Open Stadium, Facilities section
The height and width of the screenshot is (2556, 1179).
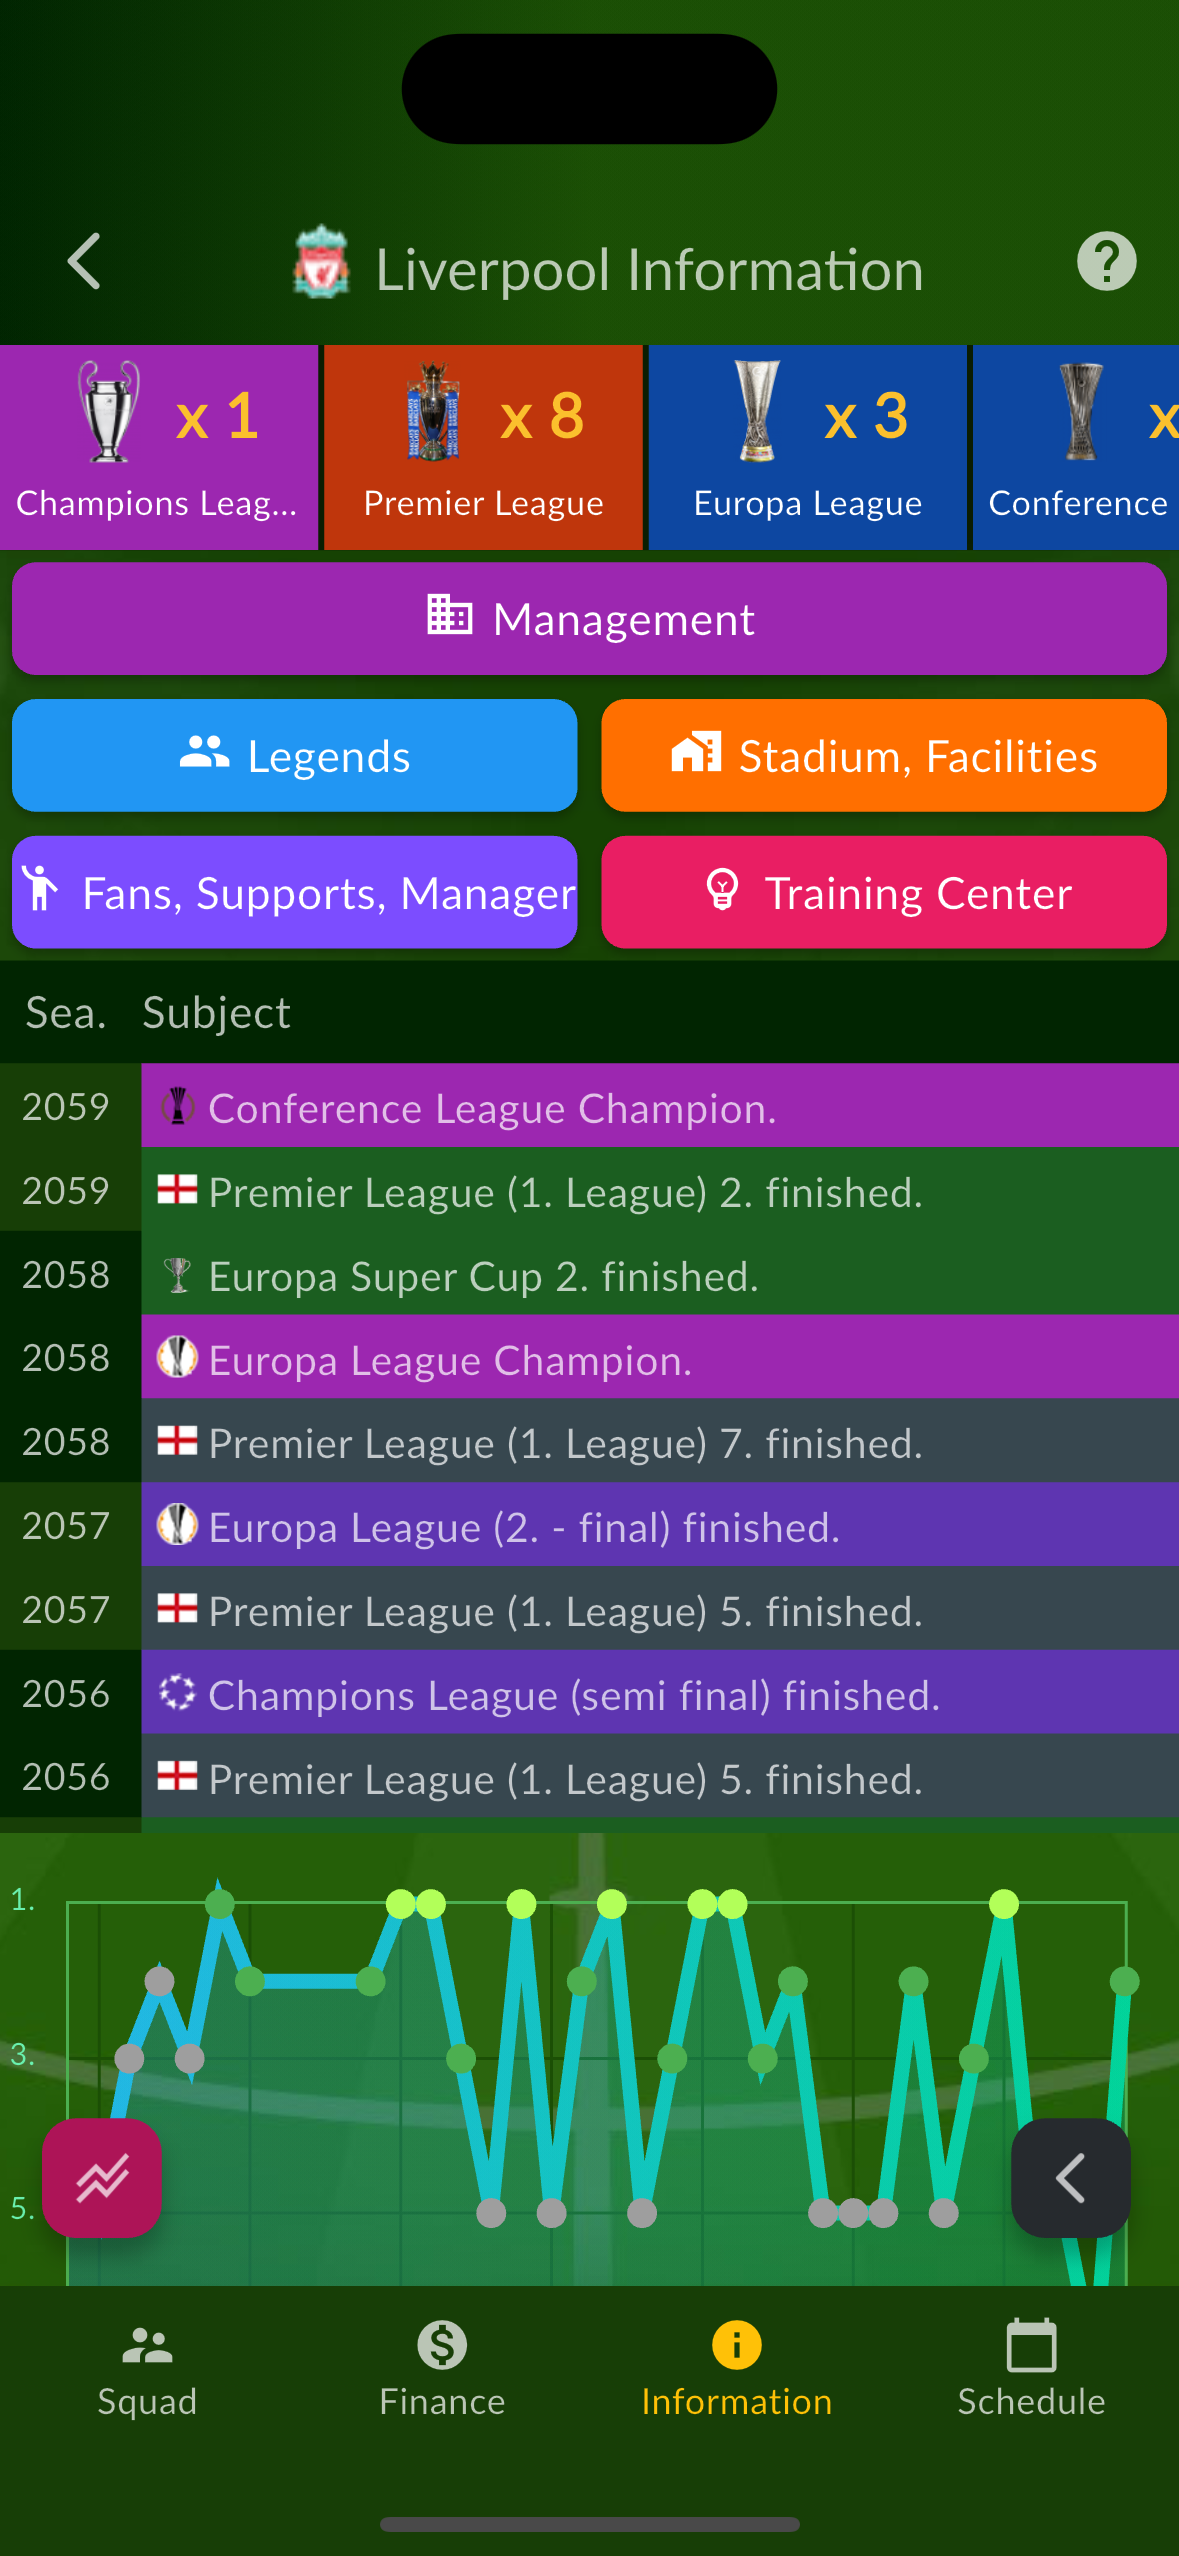coord(884,756)
